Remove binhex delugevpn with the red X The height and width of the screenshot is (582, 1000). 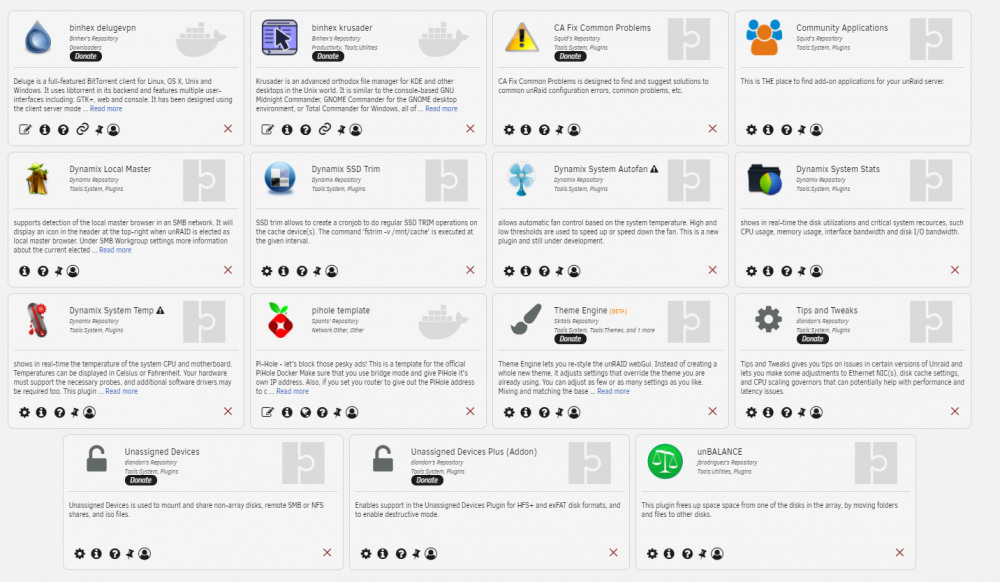coord(228,129)
